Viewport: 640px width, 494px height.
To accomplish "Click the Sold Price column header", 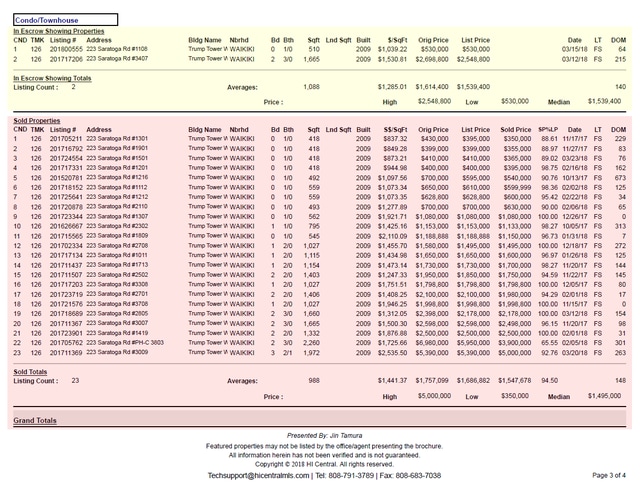I will (516, 129).
